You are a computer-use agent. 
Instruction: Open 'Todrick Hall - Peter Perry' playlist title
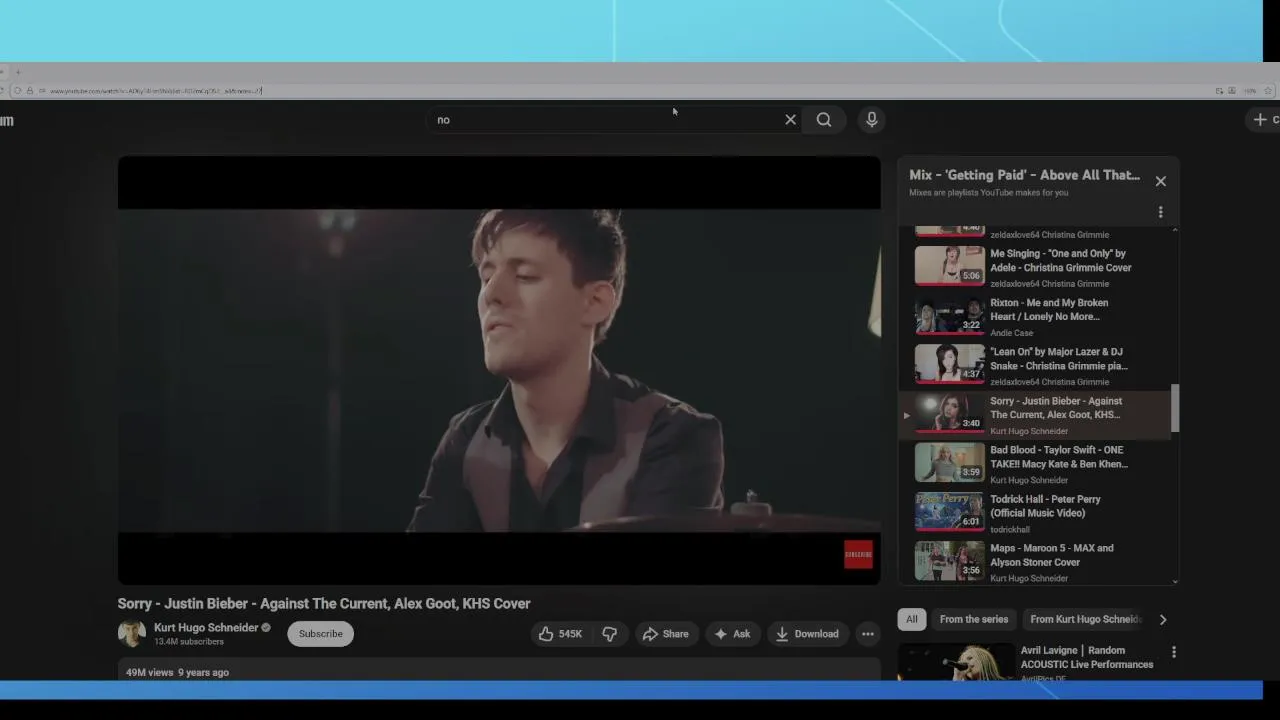pos(1045,506)
